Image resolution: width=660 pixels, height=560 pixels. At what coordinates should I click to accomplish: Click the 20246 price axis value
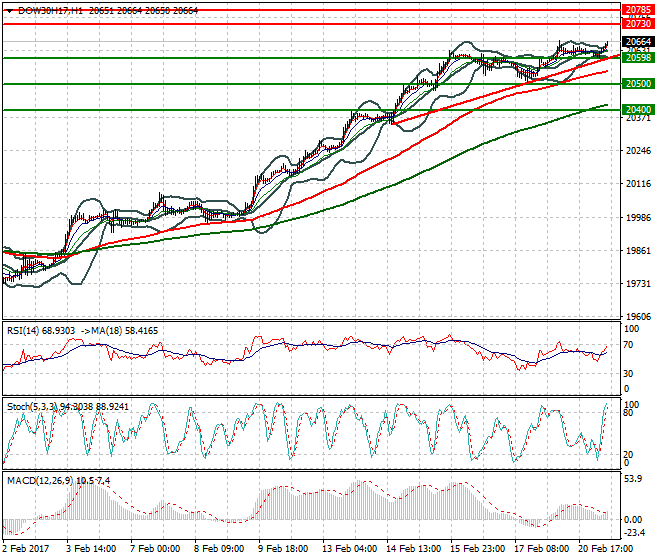coord(638,151)
